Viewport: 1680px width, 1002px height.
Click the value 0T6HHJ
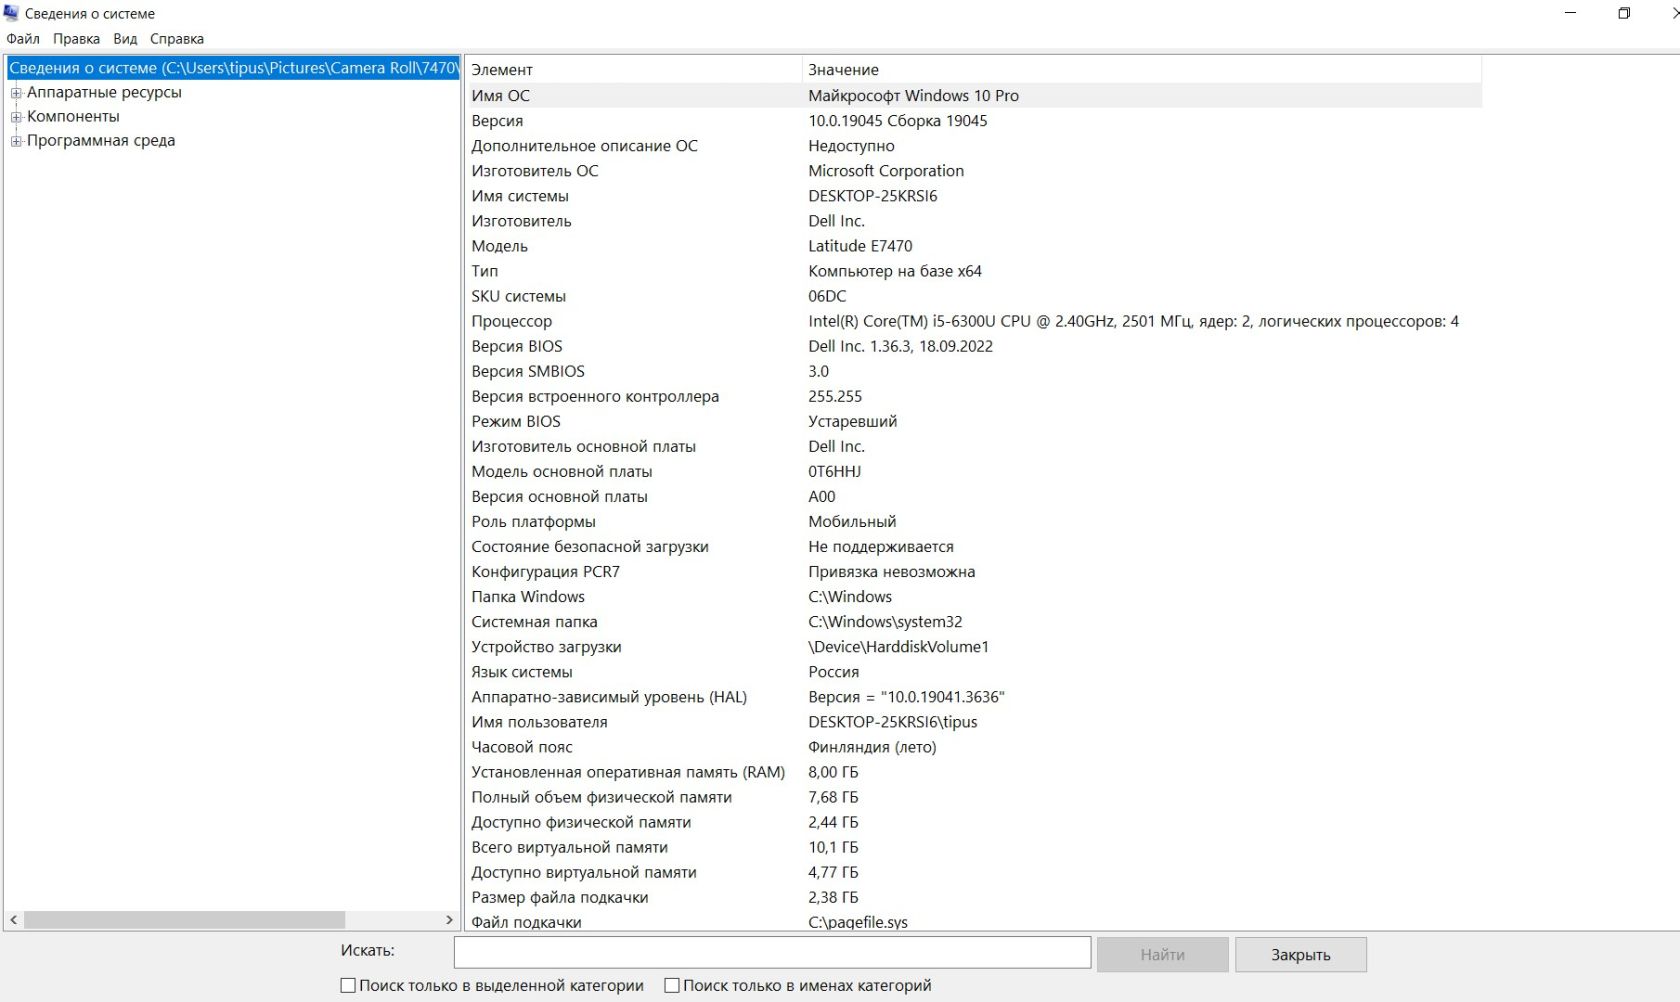click(834, 471)
